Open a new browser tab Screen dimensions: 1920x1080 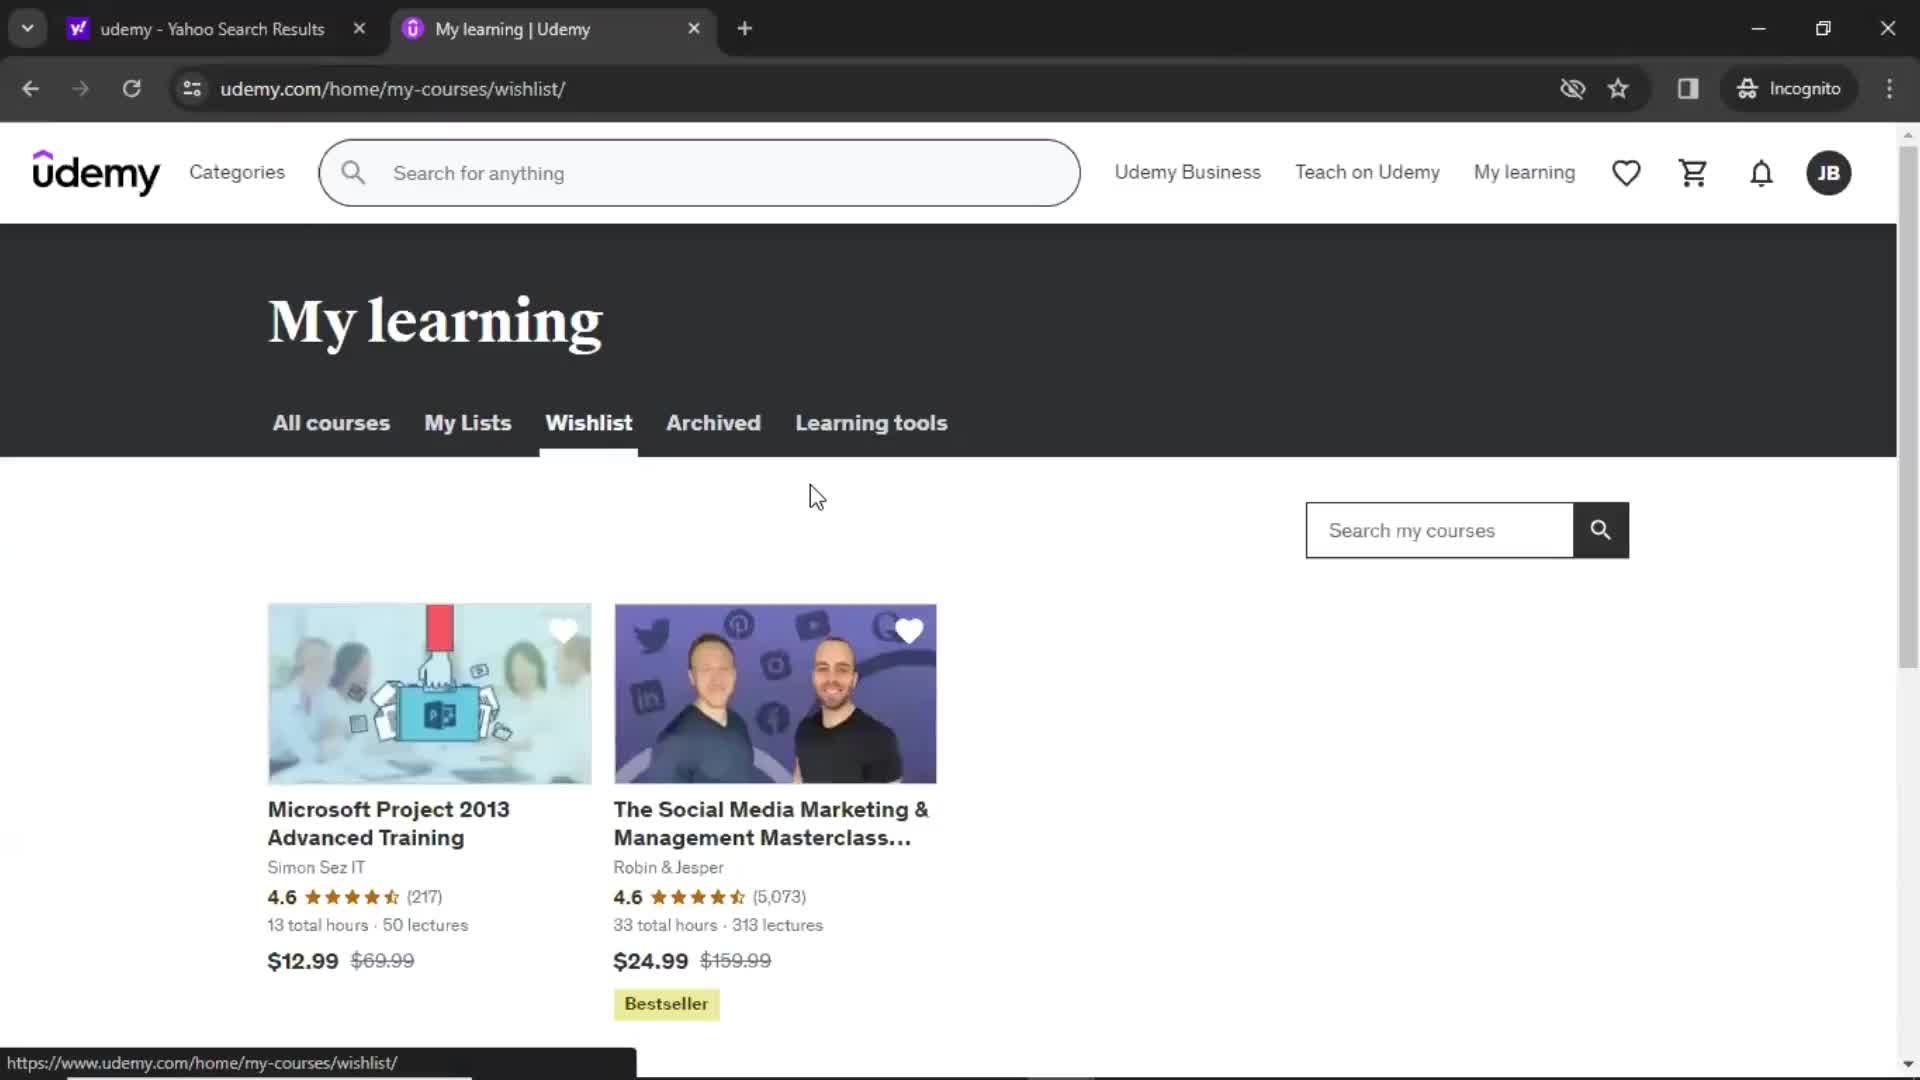click(x=744, y=29)
